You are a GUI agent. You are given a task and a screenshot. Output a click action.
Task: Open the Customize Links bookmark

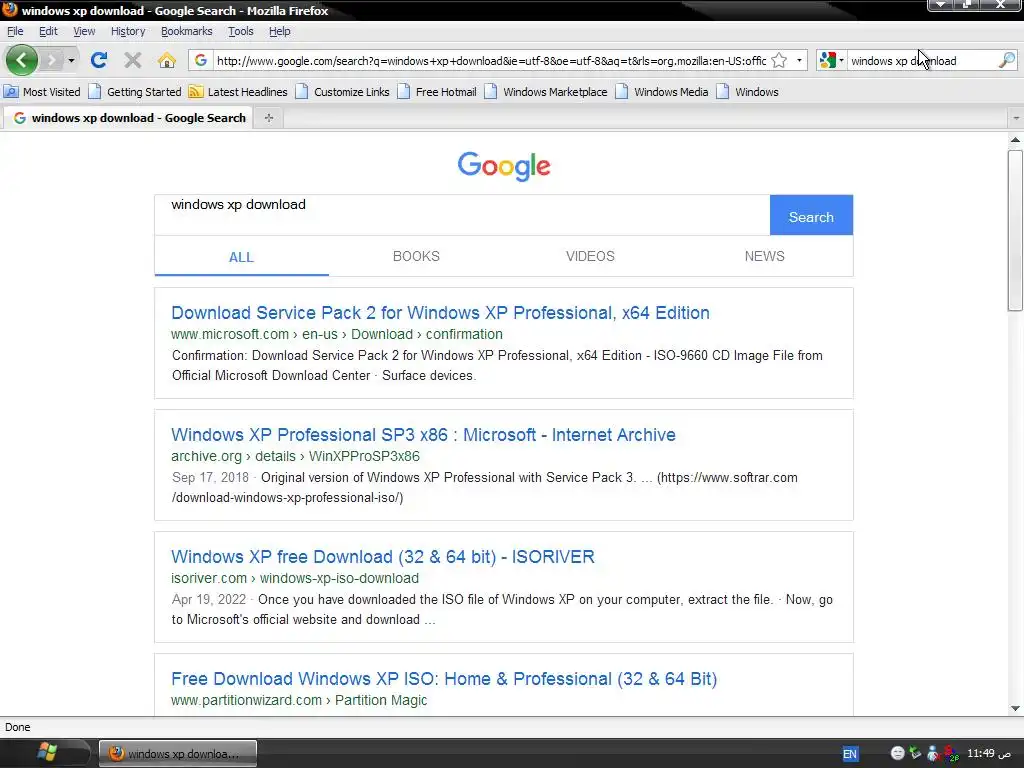(343, 92)
